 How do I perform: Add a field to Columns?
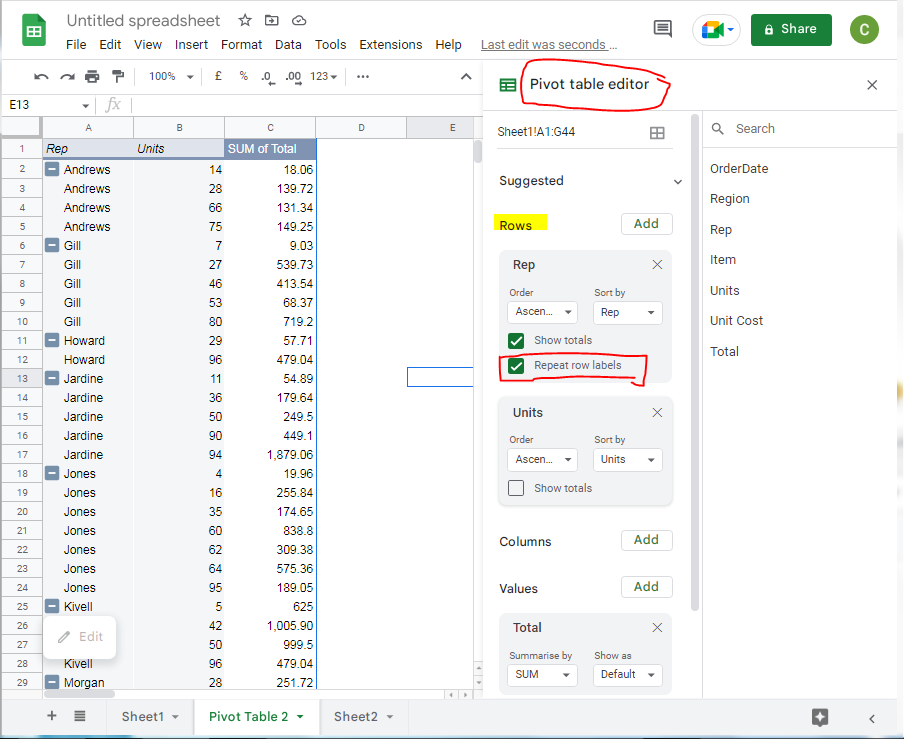click(646, 540)
